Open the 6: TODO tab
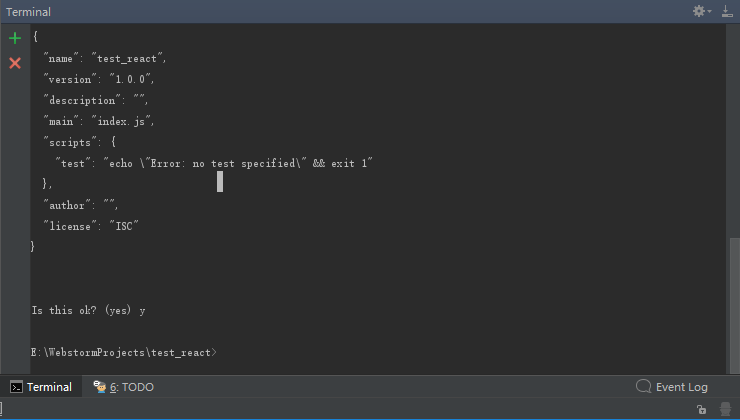Viewport: 740px width, 420px height. coord(131,387)
